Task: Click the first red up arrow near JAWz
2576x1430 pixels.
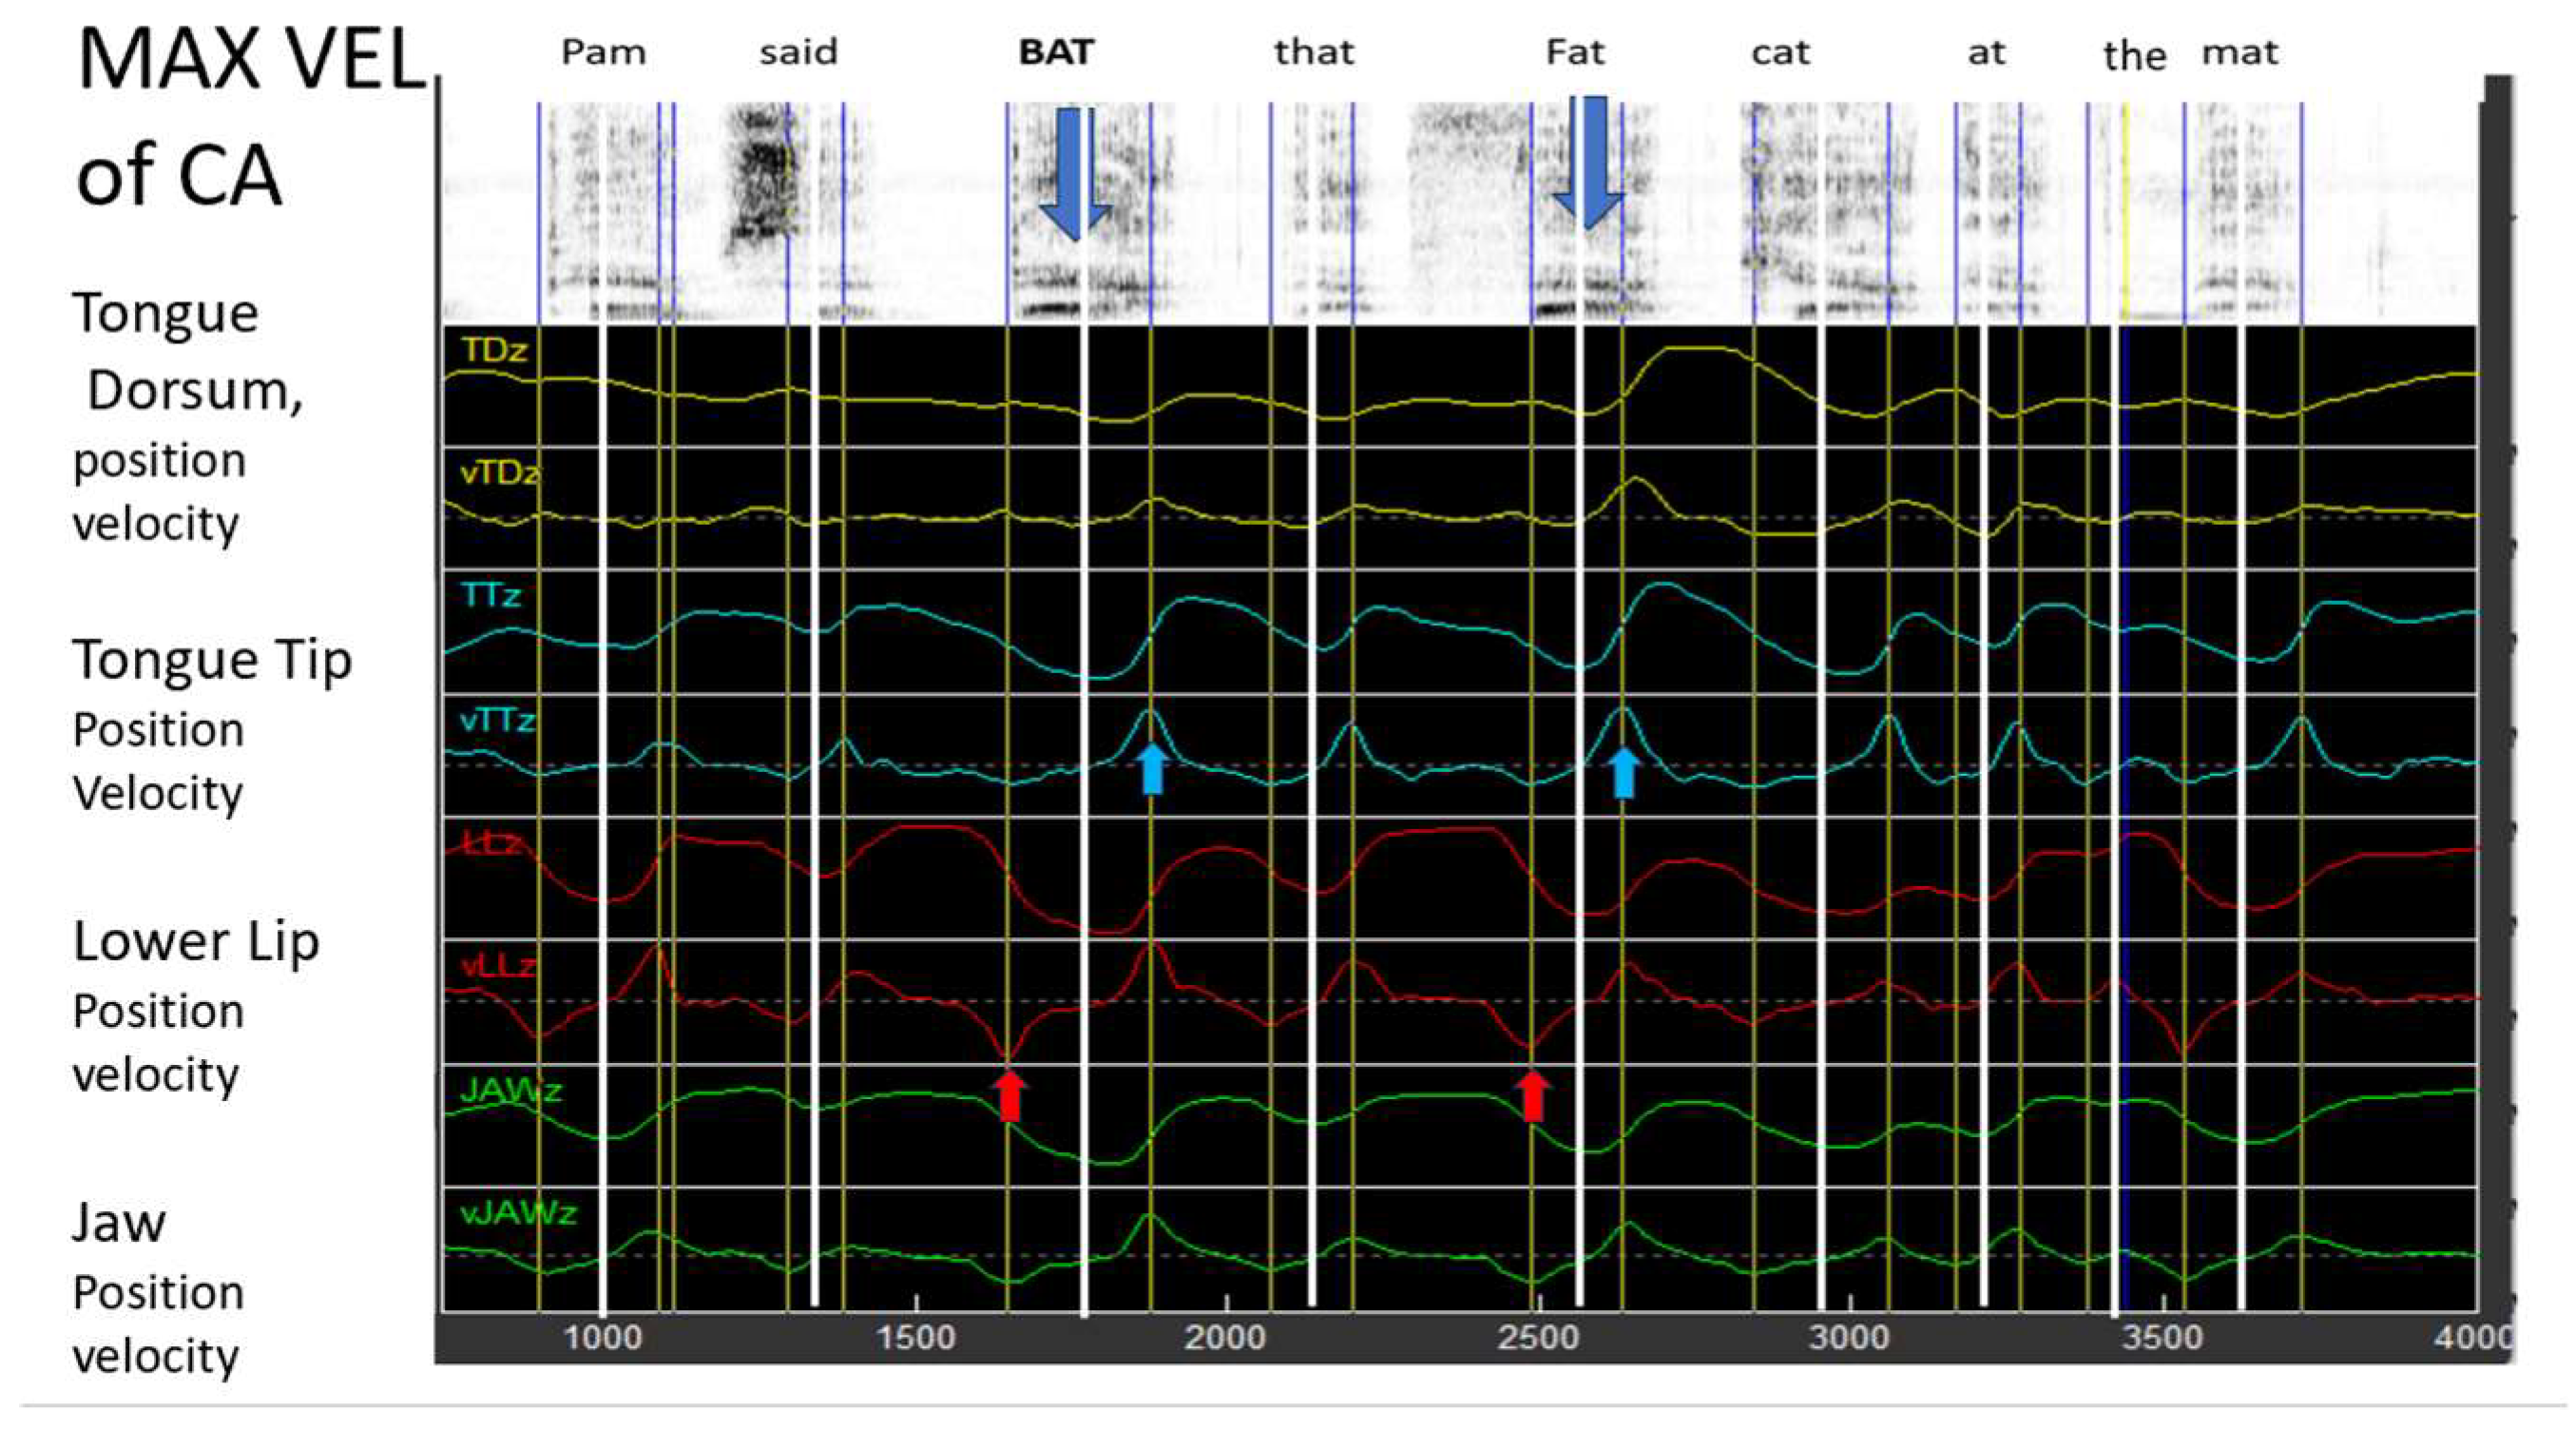Action: point(1010,1095)
